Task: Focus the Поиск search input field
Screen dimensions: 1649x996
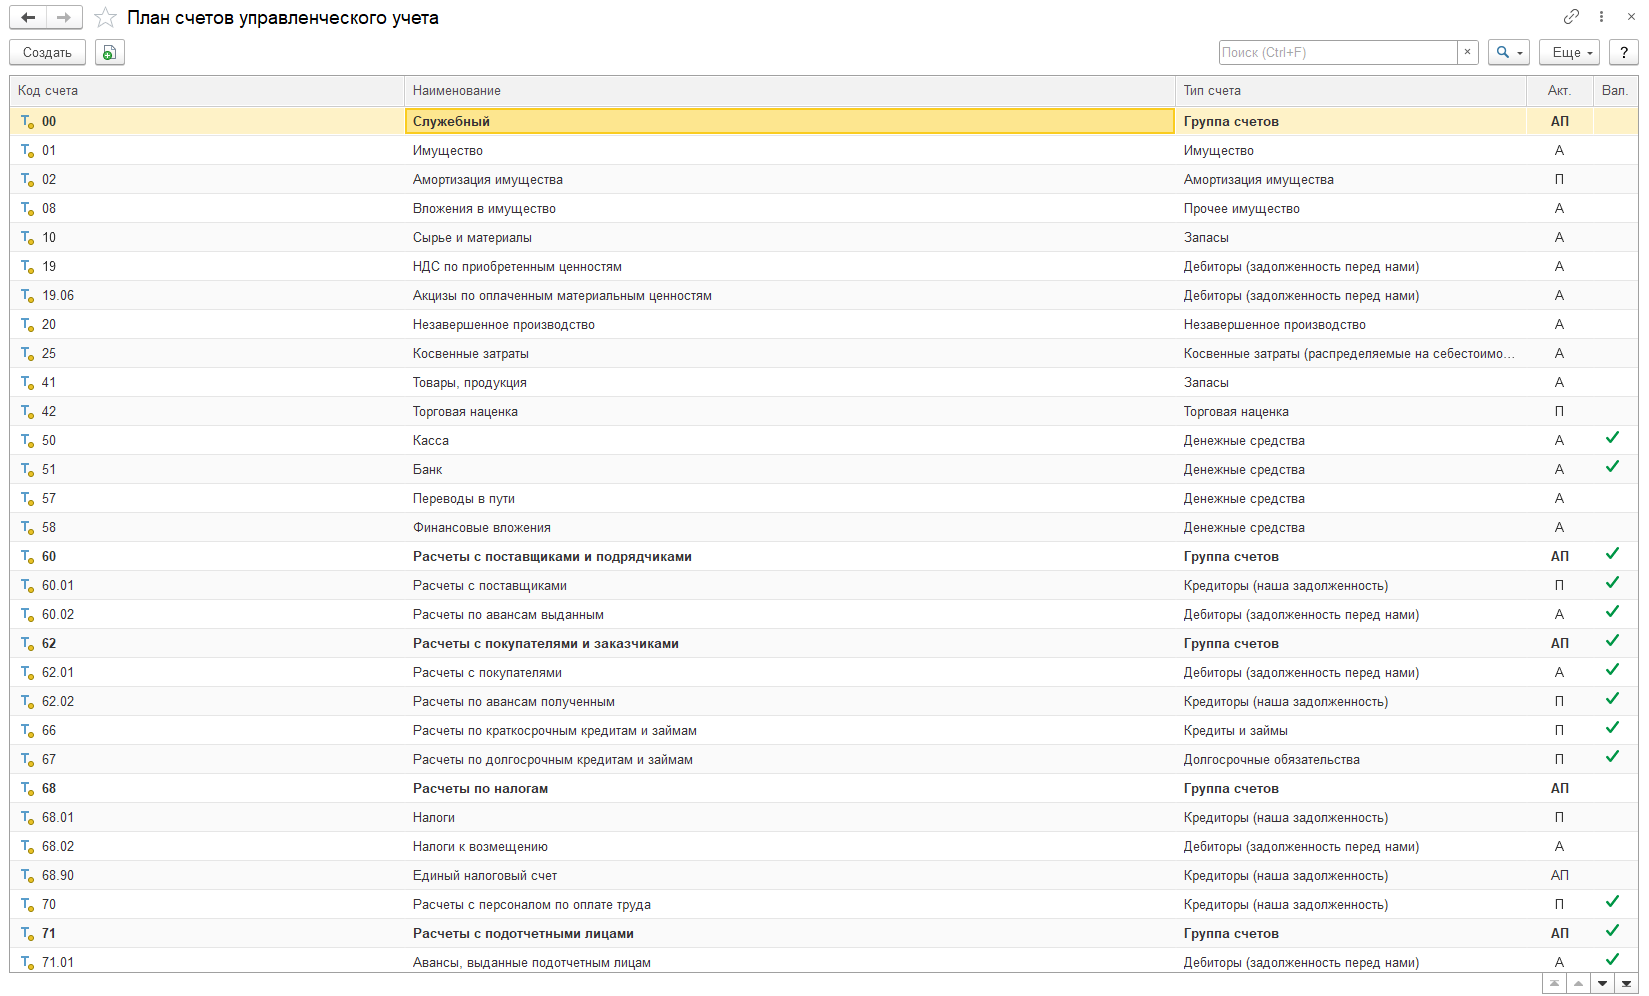Action: coord(1338,52)
